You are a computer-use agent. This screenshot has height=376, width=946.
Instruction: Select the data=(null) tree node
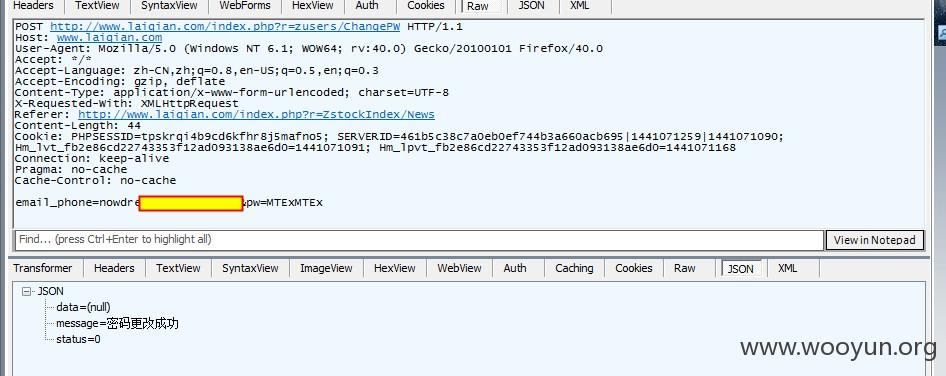pos(83,307)
